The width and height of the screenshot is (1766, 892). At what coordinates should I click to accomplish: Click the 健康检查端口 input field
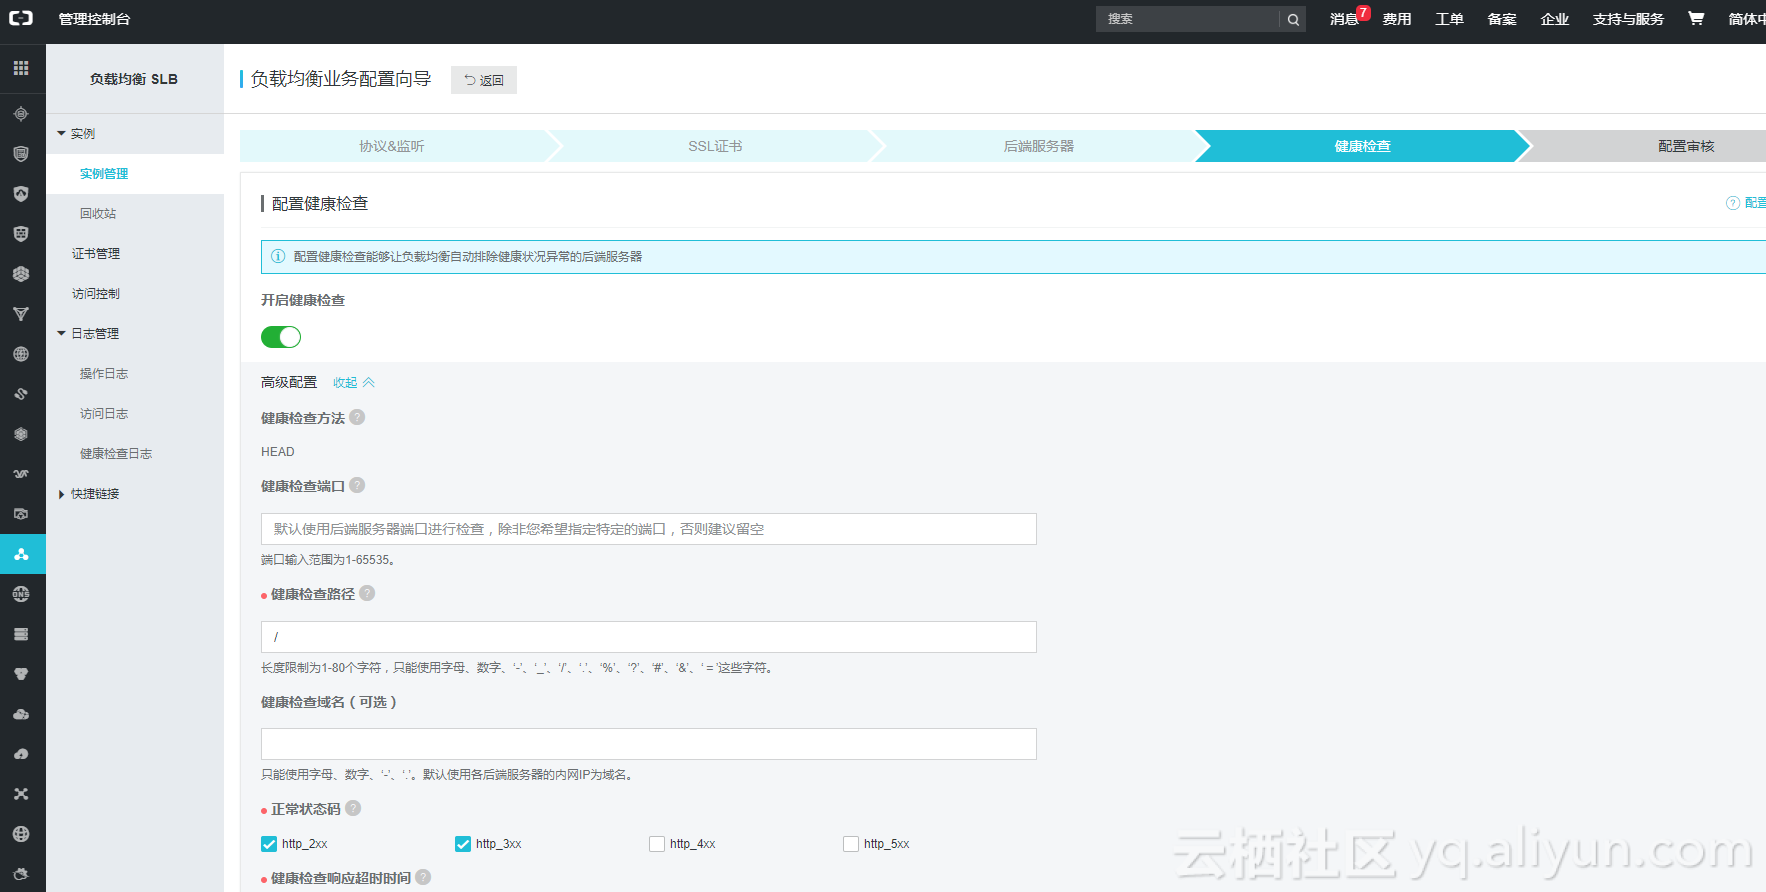coord(649,529)
